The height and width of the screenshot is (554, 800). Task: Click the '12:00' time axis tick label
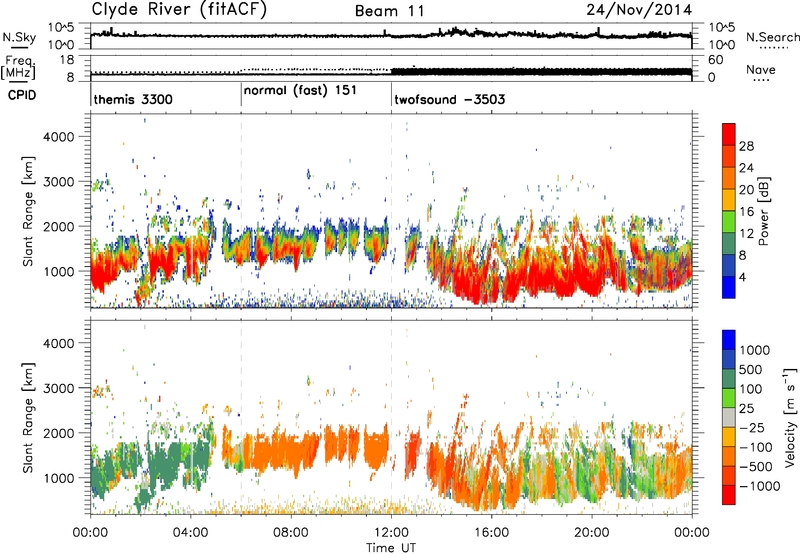(391, 533)
